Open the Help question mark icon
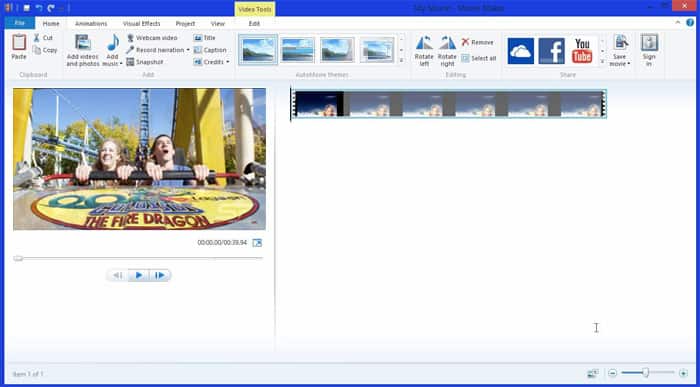Screen dimensions: 700x387 pos(690,23)
